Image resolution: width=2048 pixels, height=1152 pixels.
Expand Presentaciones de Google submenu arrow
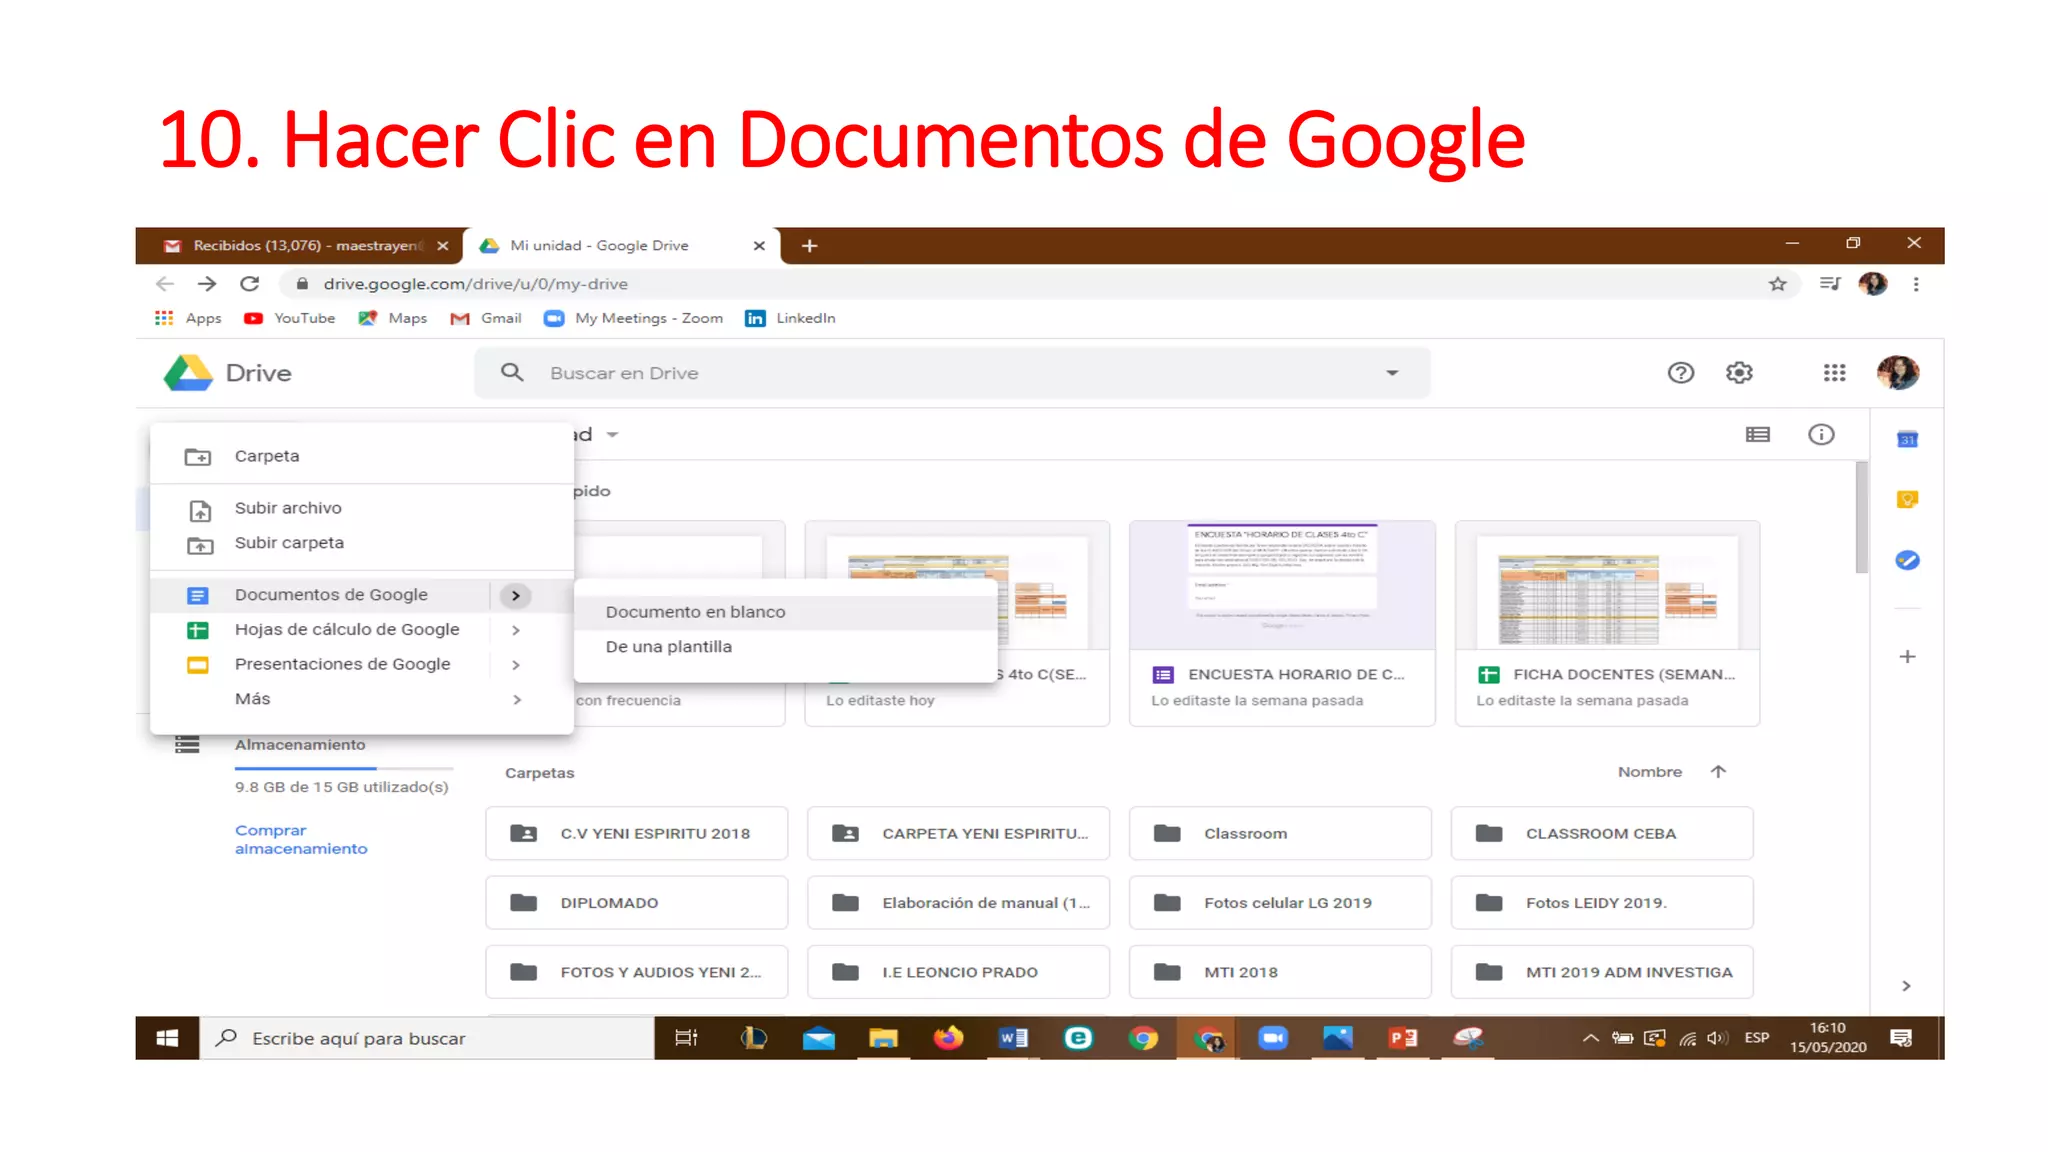click(x=516, y=665)
